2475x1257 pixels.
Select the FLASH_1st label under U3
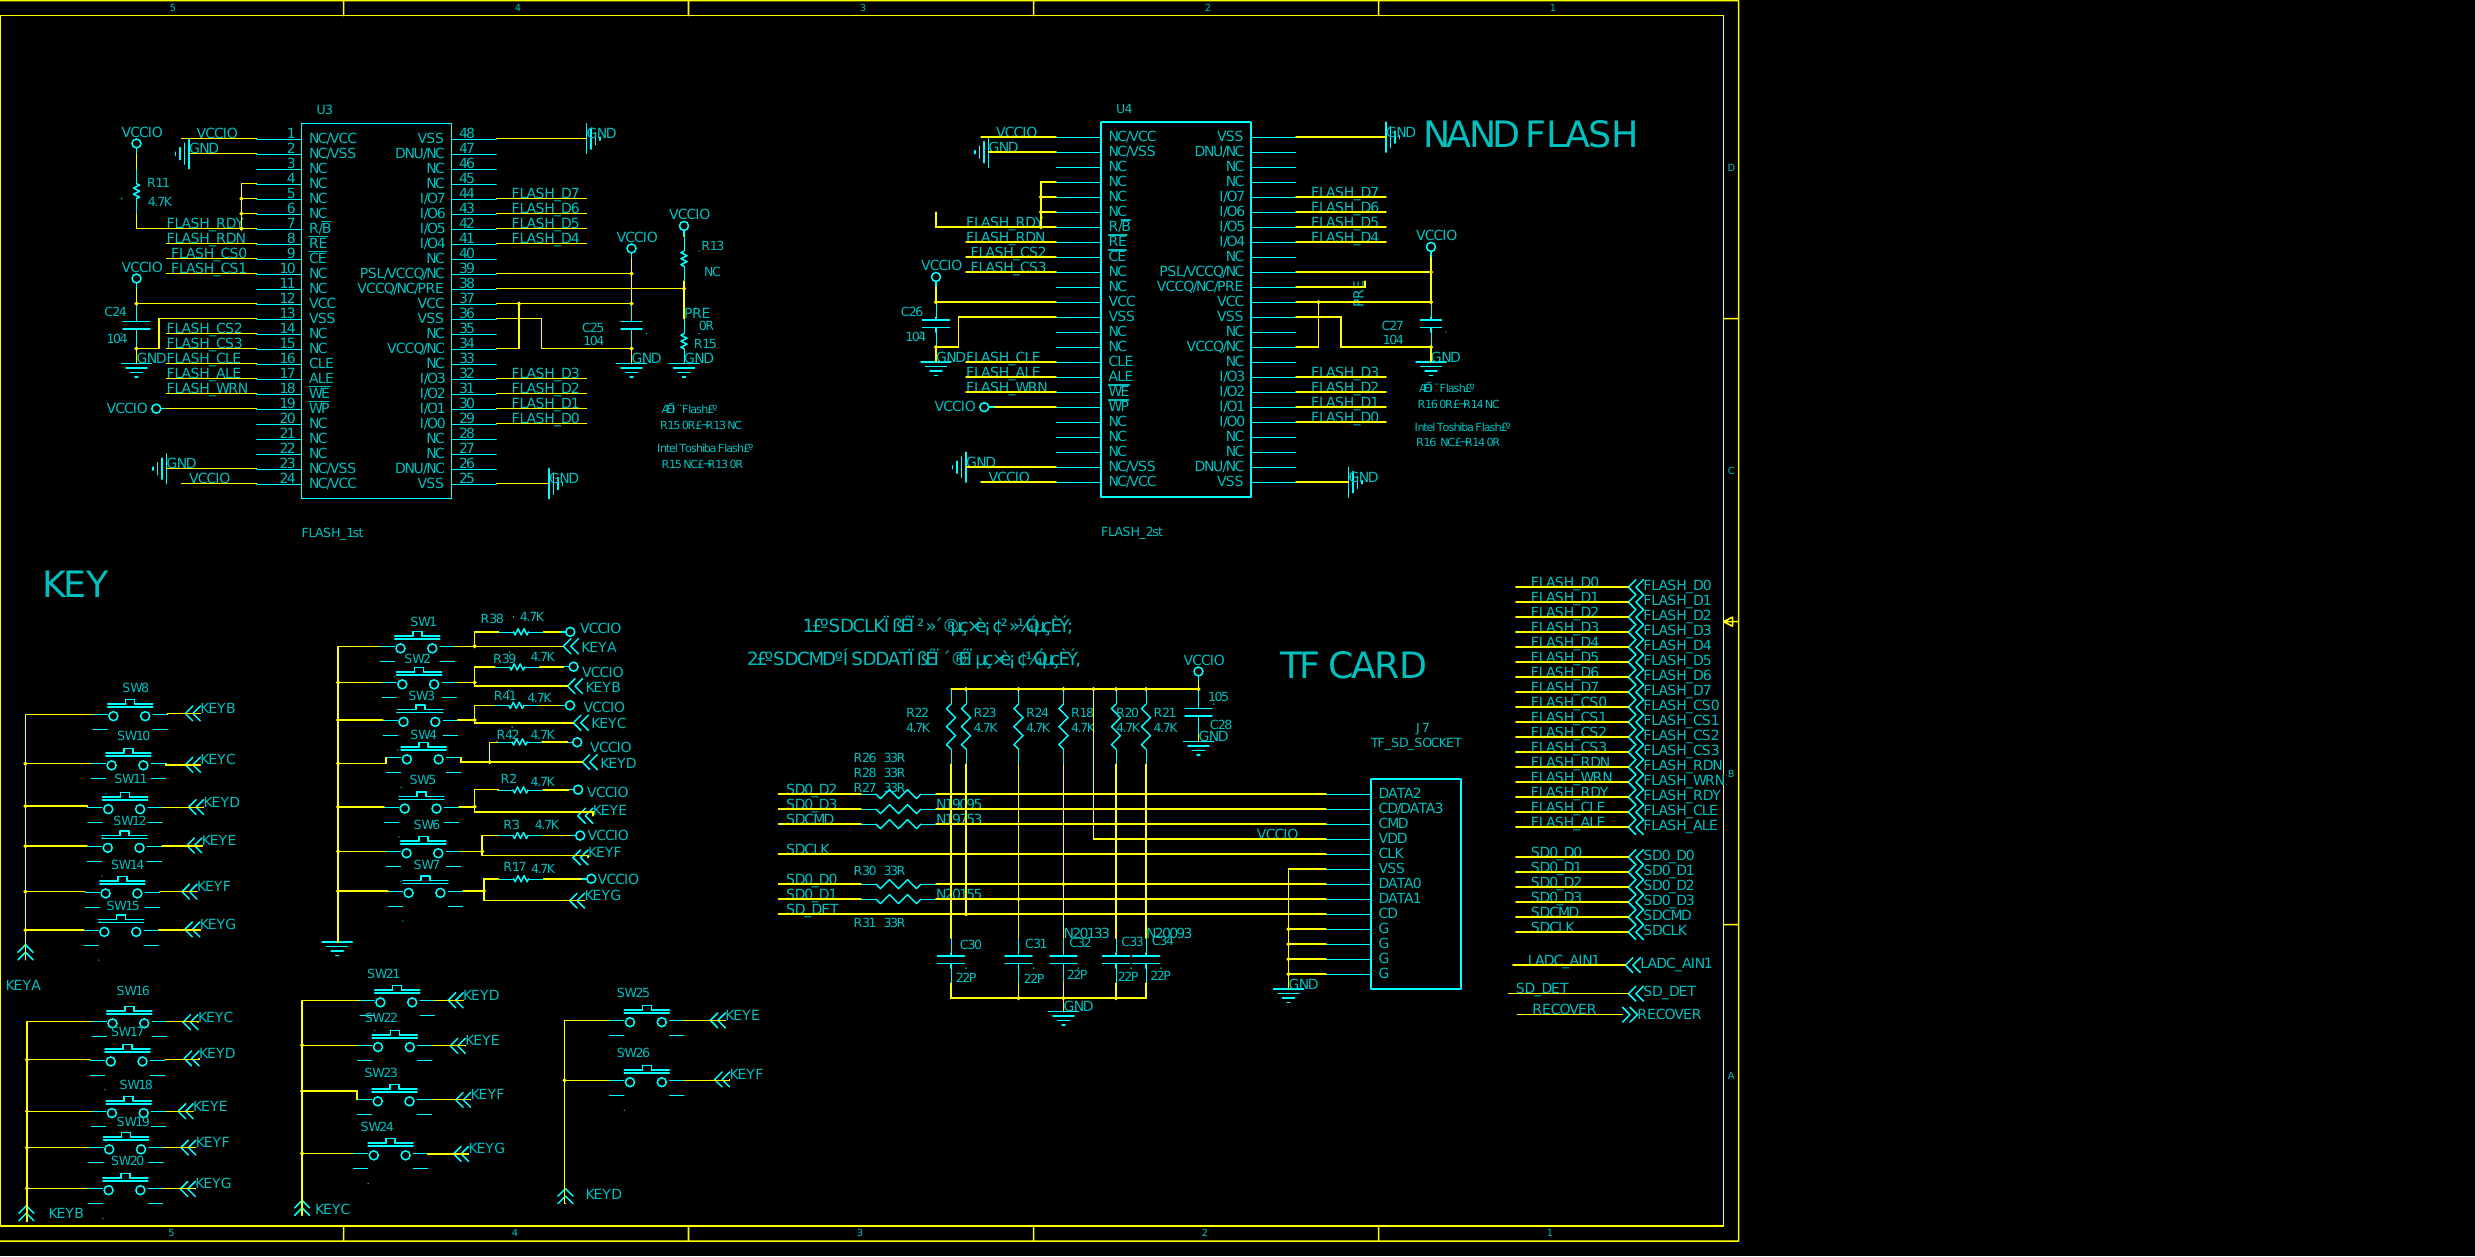tap(332, 533)
